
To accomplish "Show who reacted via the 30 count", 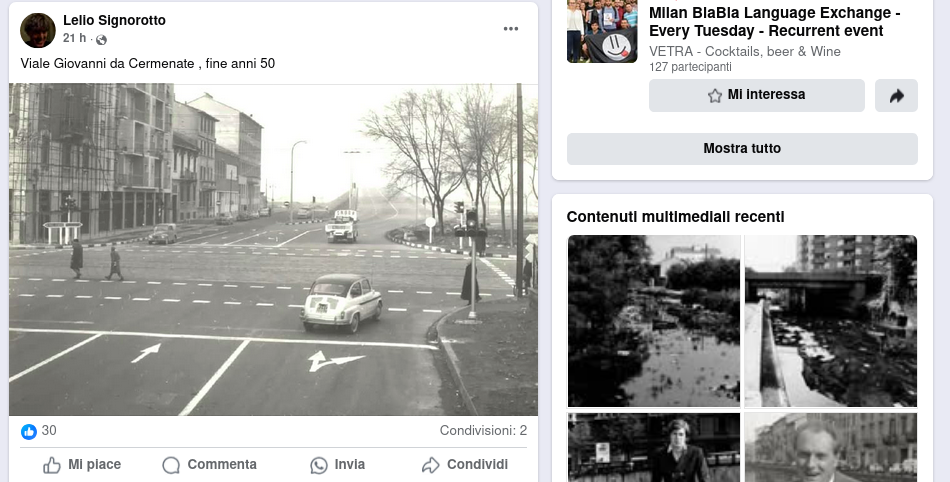I will click(49, 431).
